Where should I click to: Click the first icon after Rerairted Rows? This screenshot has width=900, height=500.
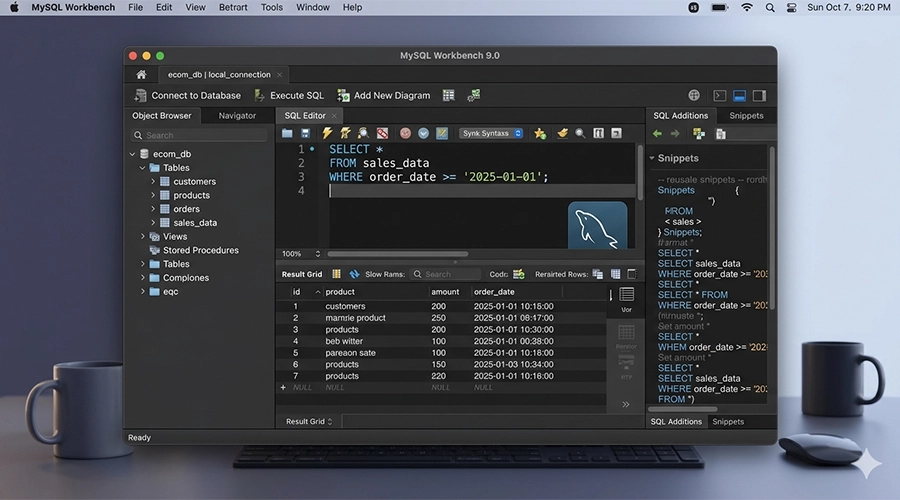click(598, 274)
